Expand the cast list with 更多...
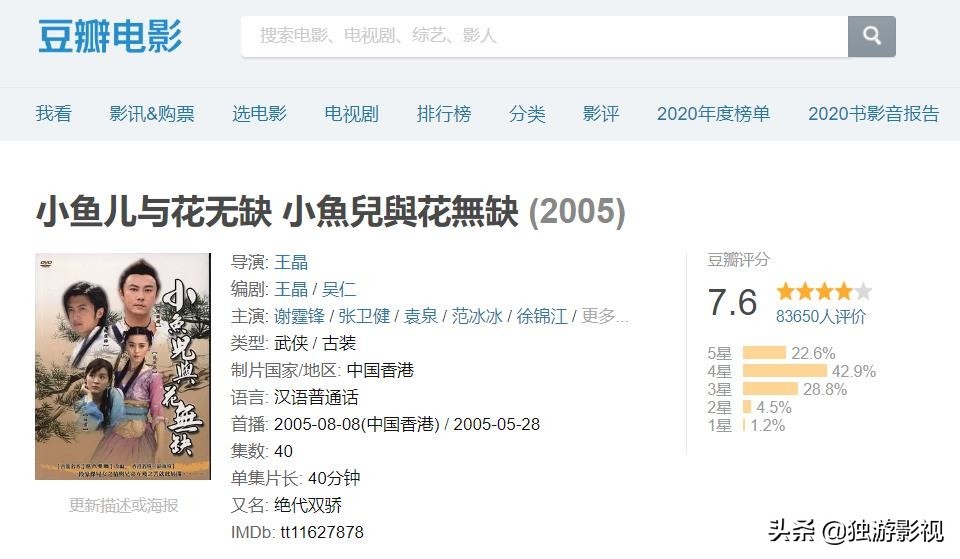The image size is (960, 559). pyautogui.click(x=605, y=316)
